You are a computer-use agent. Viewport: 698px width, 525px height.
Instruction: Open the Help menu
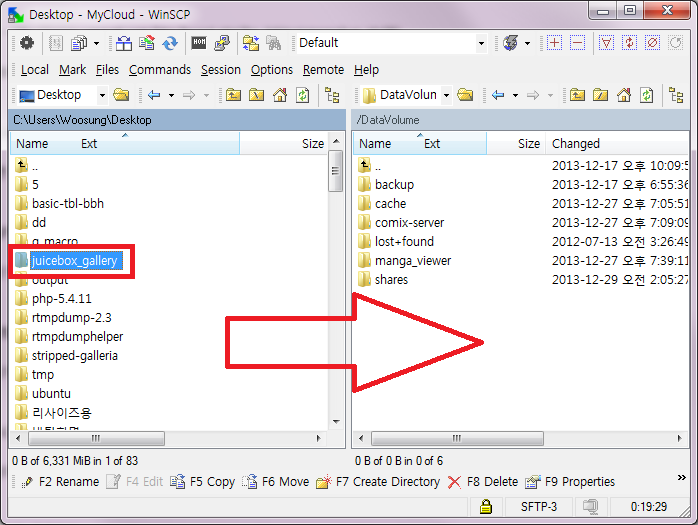coord(366,70)
